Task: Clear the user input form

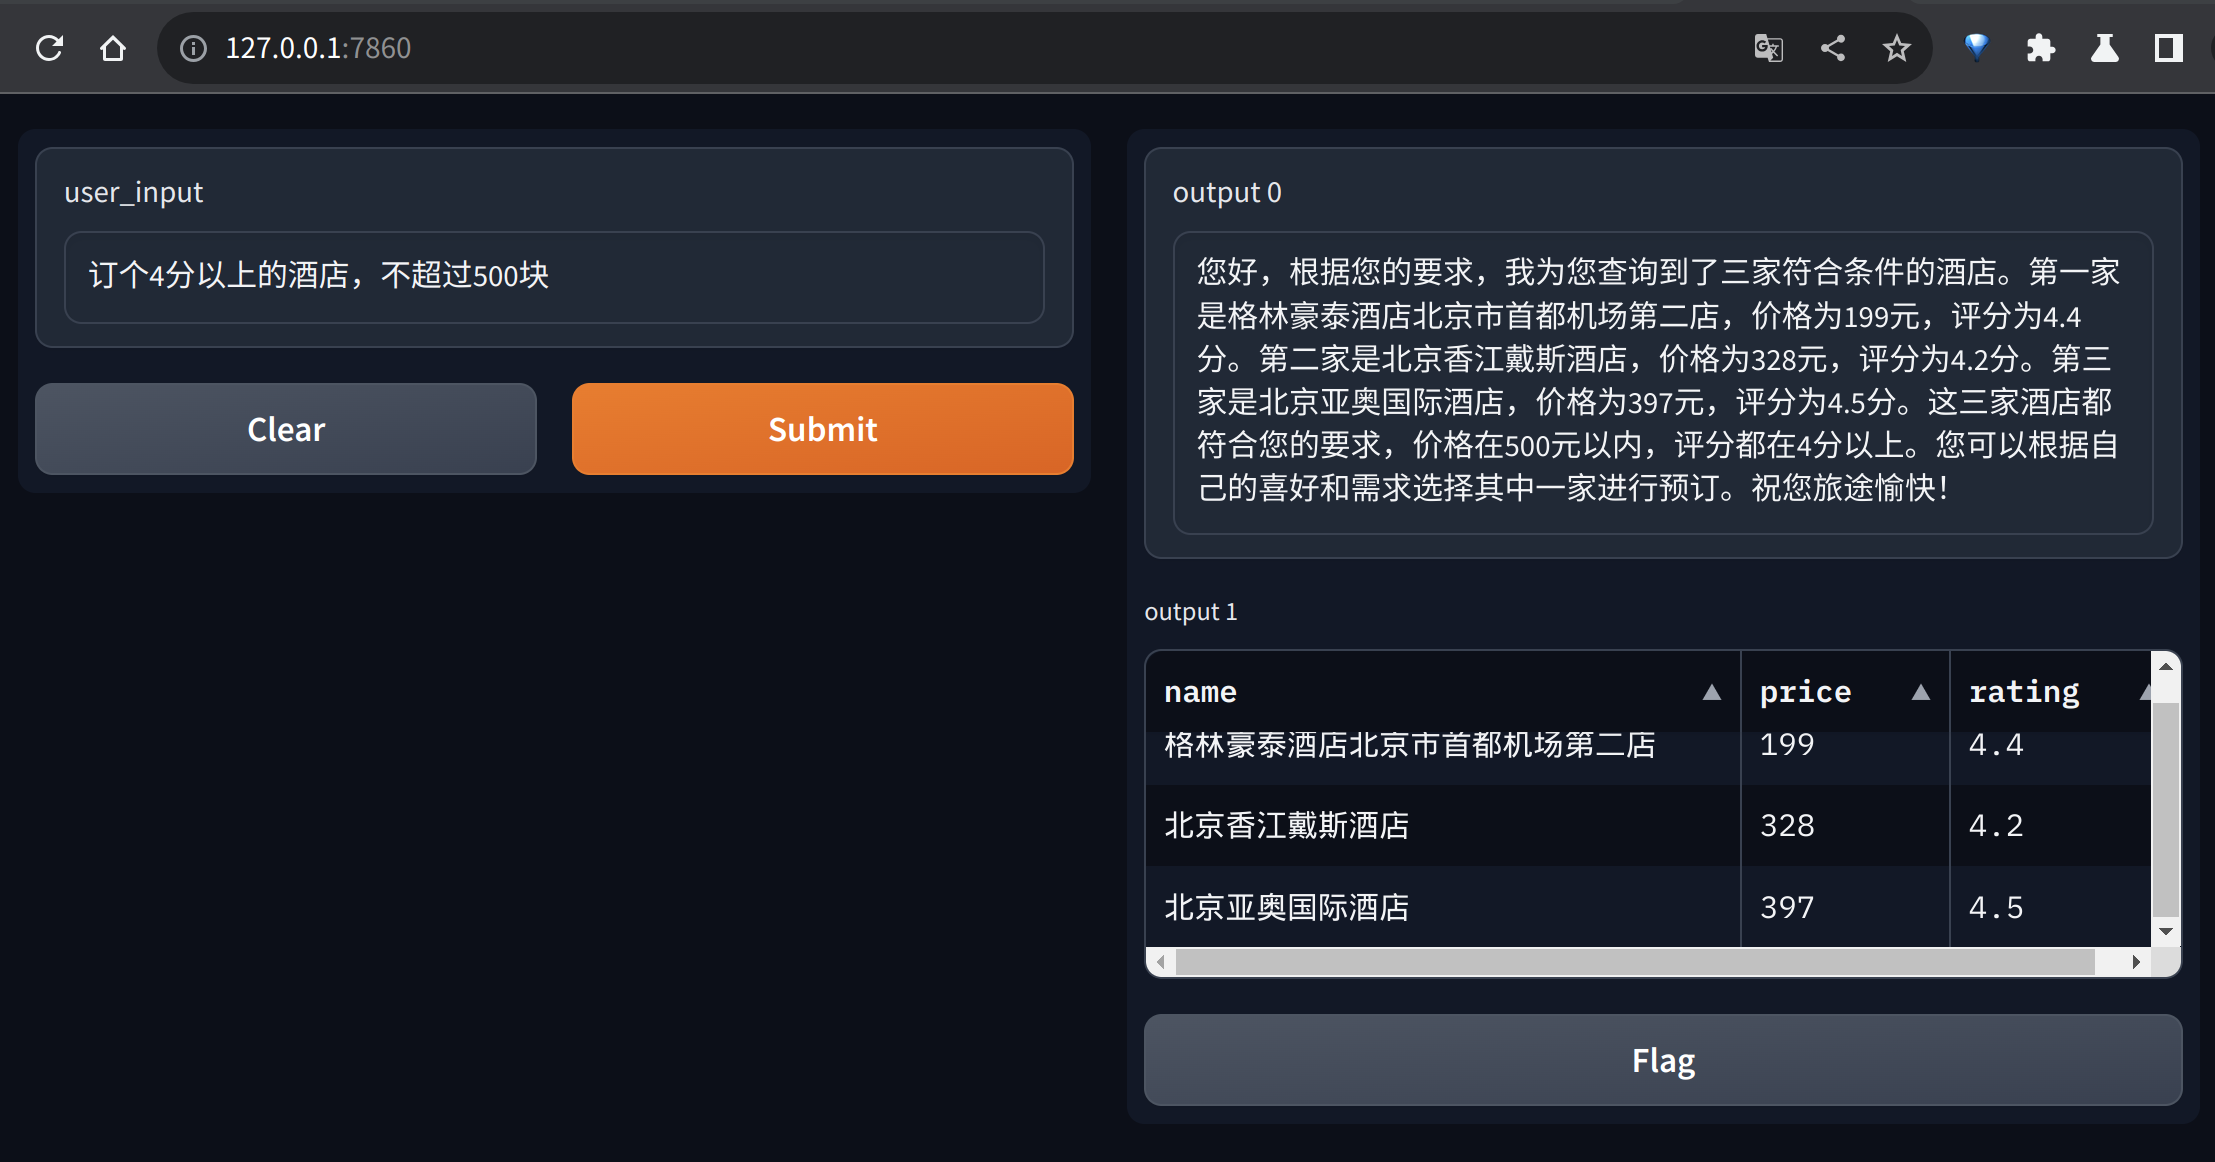Action: click(x=286, y=429)
